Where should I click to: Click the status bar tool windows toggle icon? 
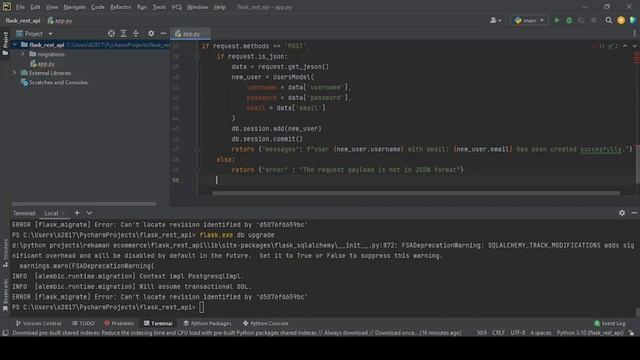(x=5, y=333)
